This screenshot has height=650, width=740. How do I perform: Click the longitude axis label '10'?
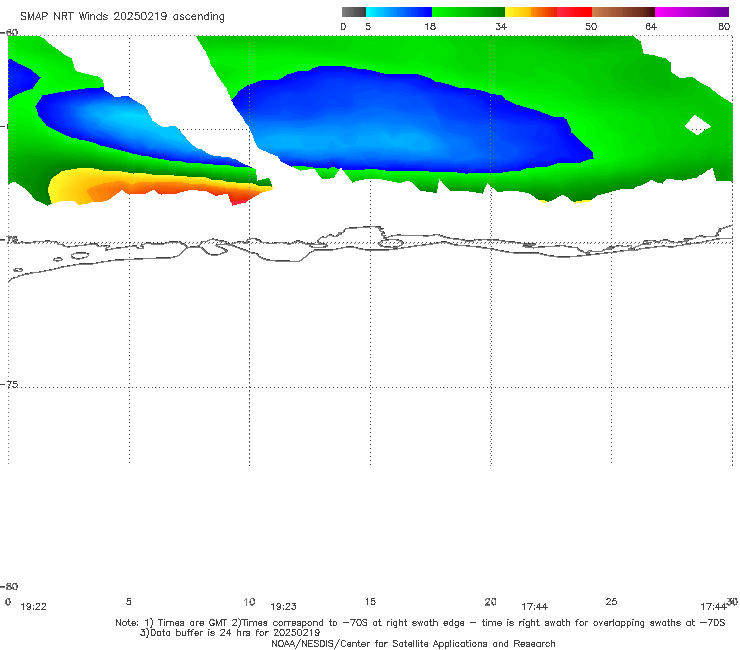pos(249,601)
